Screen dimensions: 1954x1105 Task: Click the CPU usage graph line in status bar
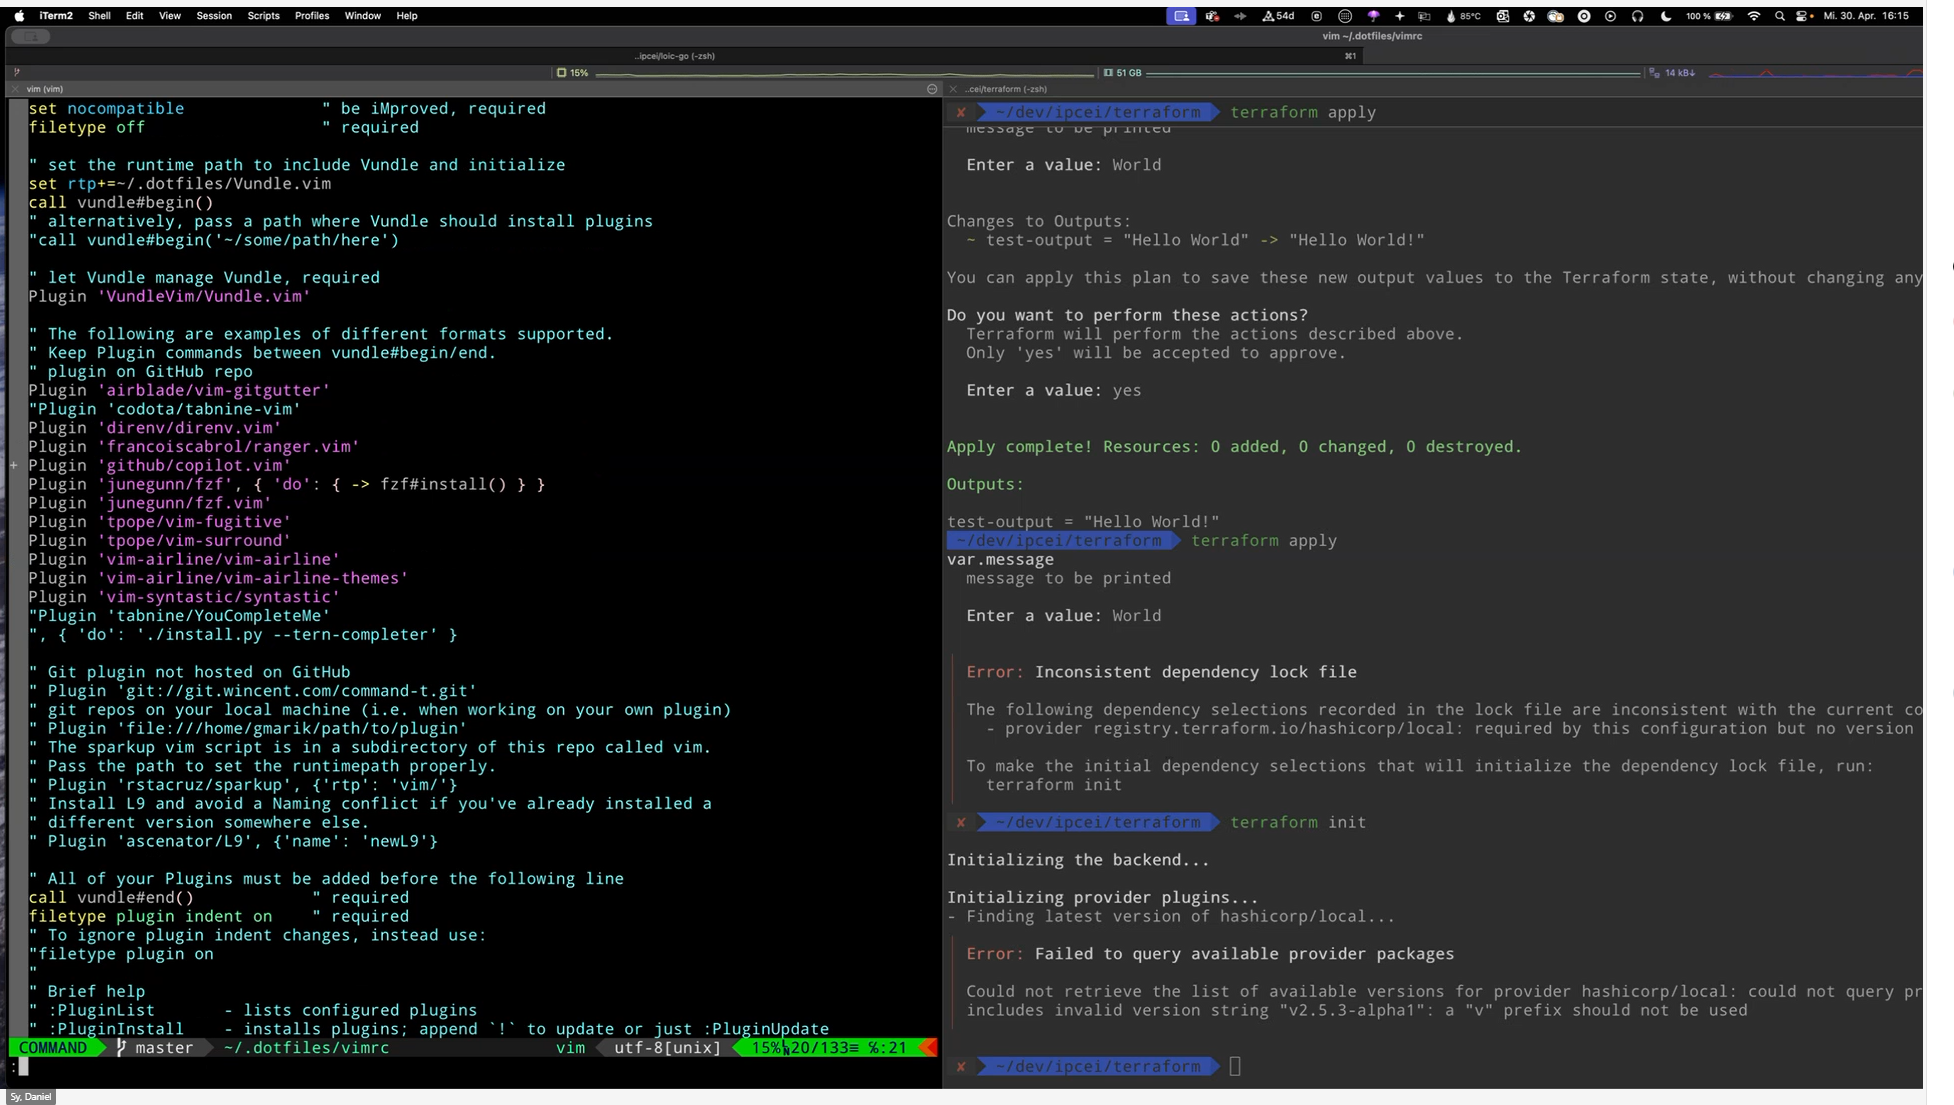[x=845, y=74]
